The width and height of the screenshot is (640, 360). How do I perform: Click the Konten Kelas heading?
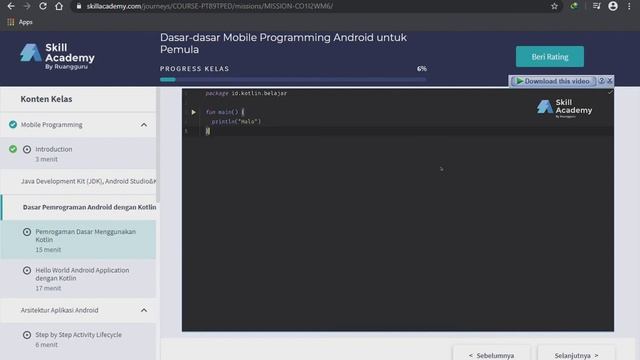coord(46,99)
